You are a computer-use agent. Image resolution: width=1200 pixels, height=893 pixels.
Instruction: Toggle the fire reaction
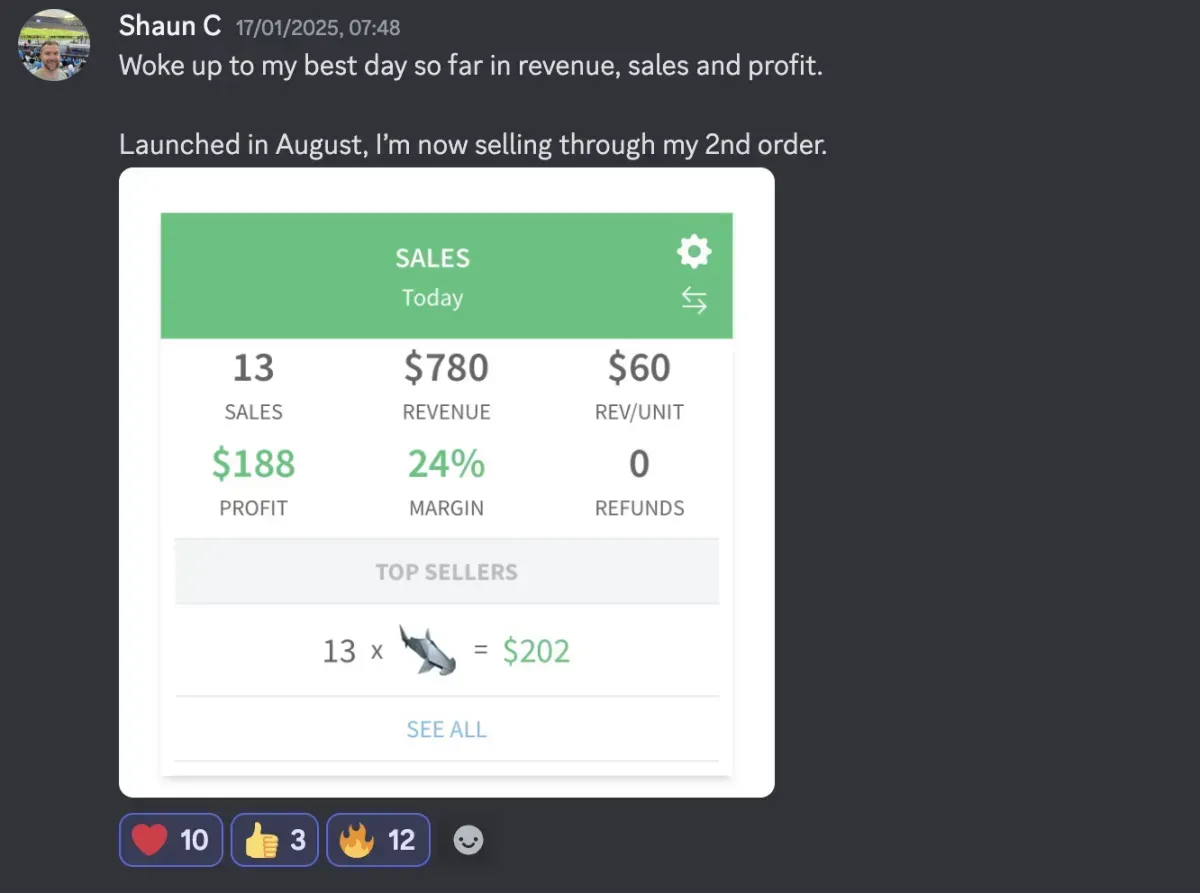(x=378, y=840)
